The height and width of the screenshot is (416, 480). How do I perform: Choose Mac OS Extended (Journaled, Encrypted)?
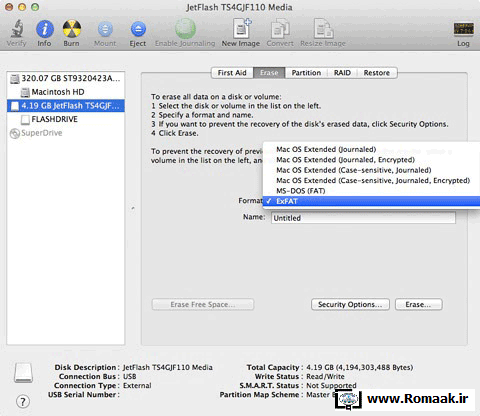(371, 160)
